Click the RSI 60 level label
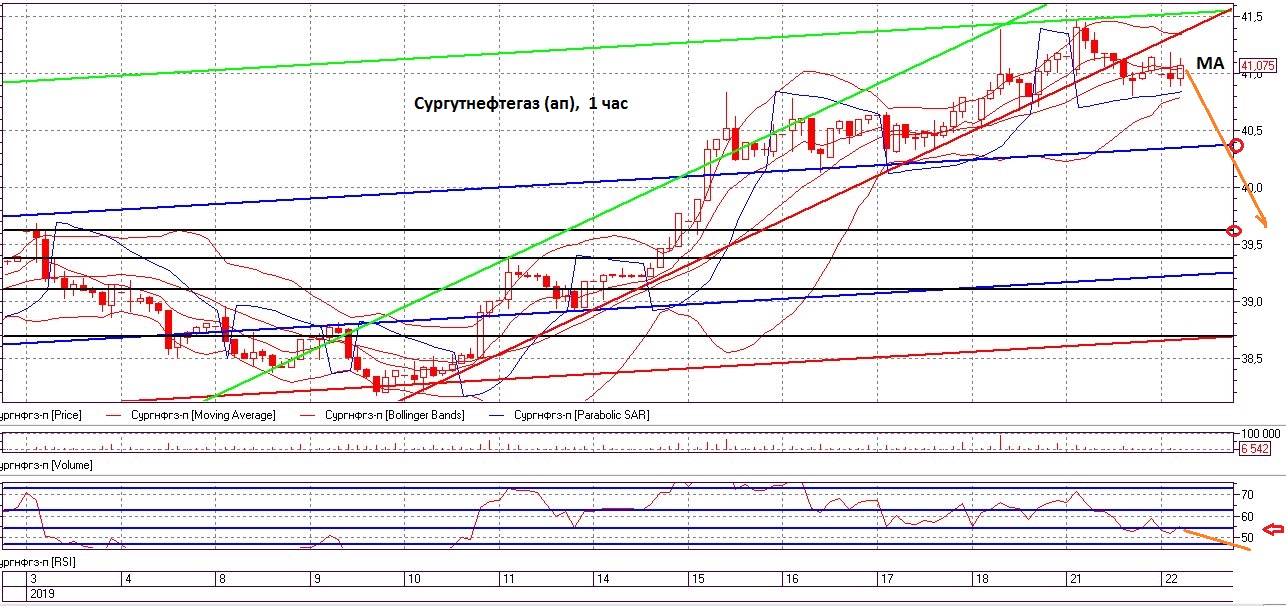This screenshot has width=1286, height=606. [1247, 516]
